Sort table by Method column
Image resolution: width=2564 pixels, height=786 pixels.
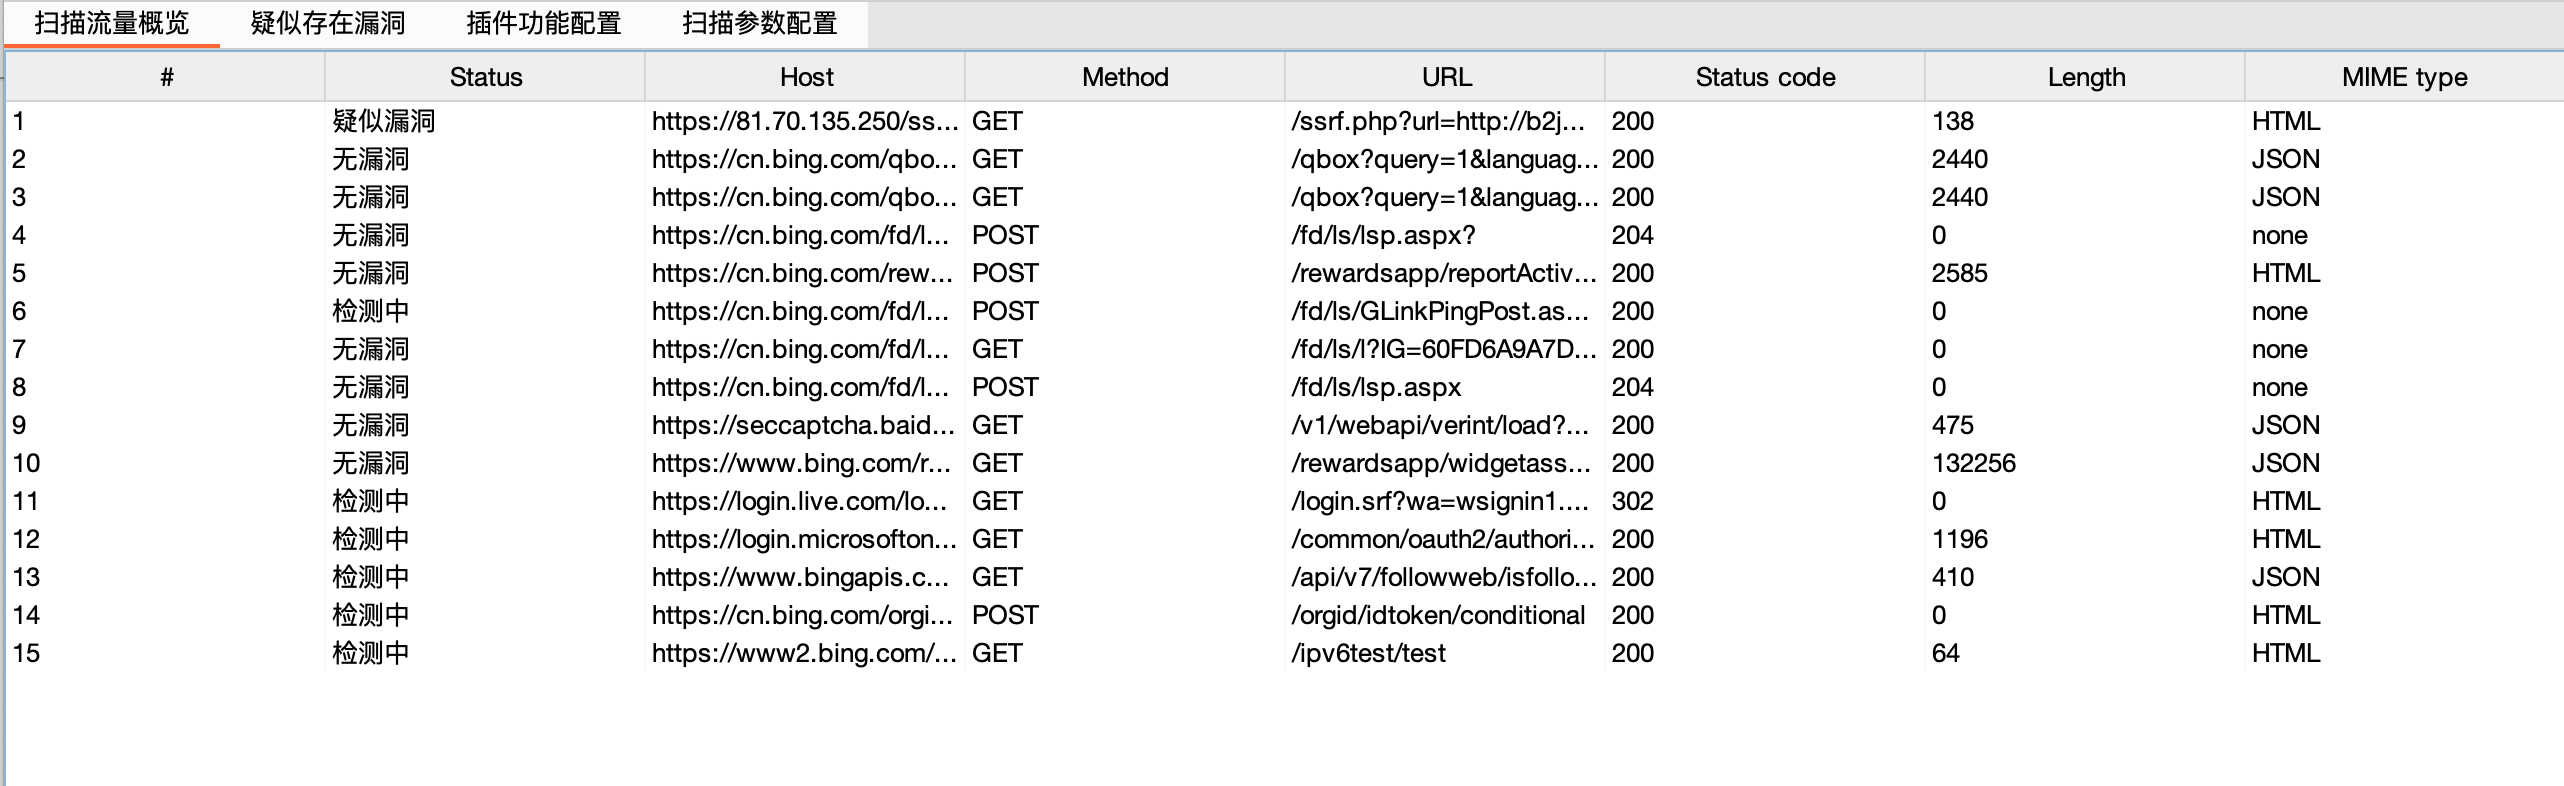[1124, 77]
